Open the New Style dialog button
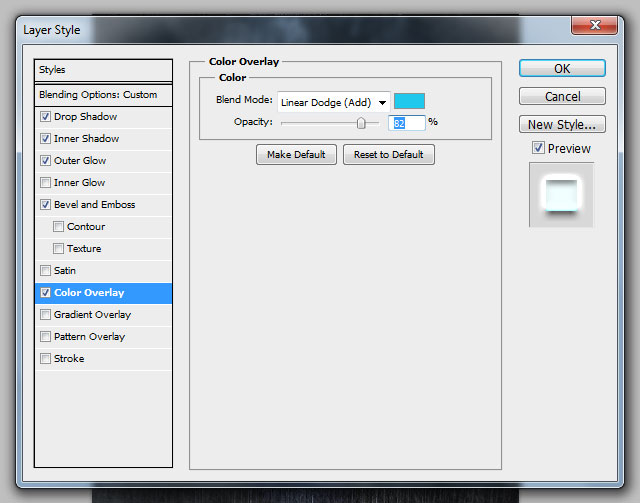Screen dimensions: 640x503 click(562, 125)
